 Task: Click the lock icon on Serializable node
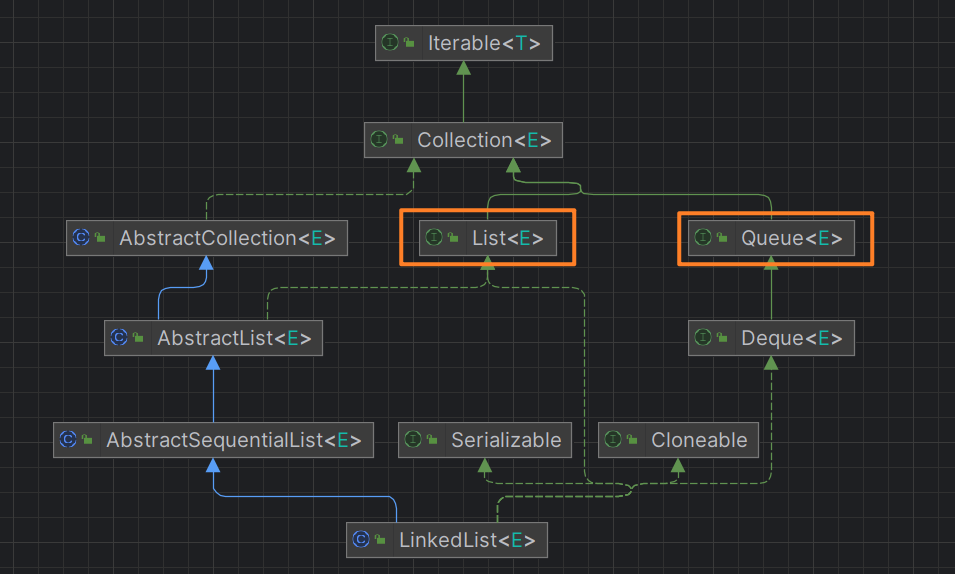tap(432, 439)
